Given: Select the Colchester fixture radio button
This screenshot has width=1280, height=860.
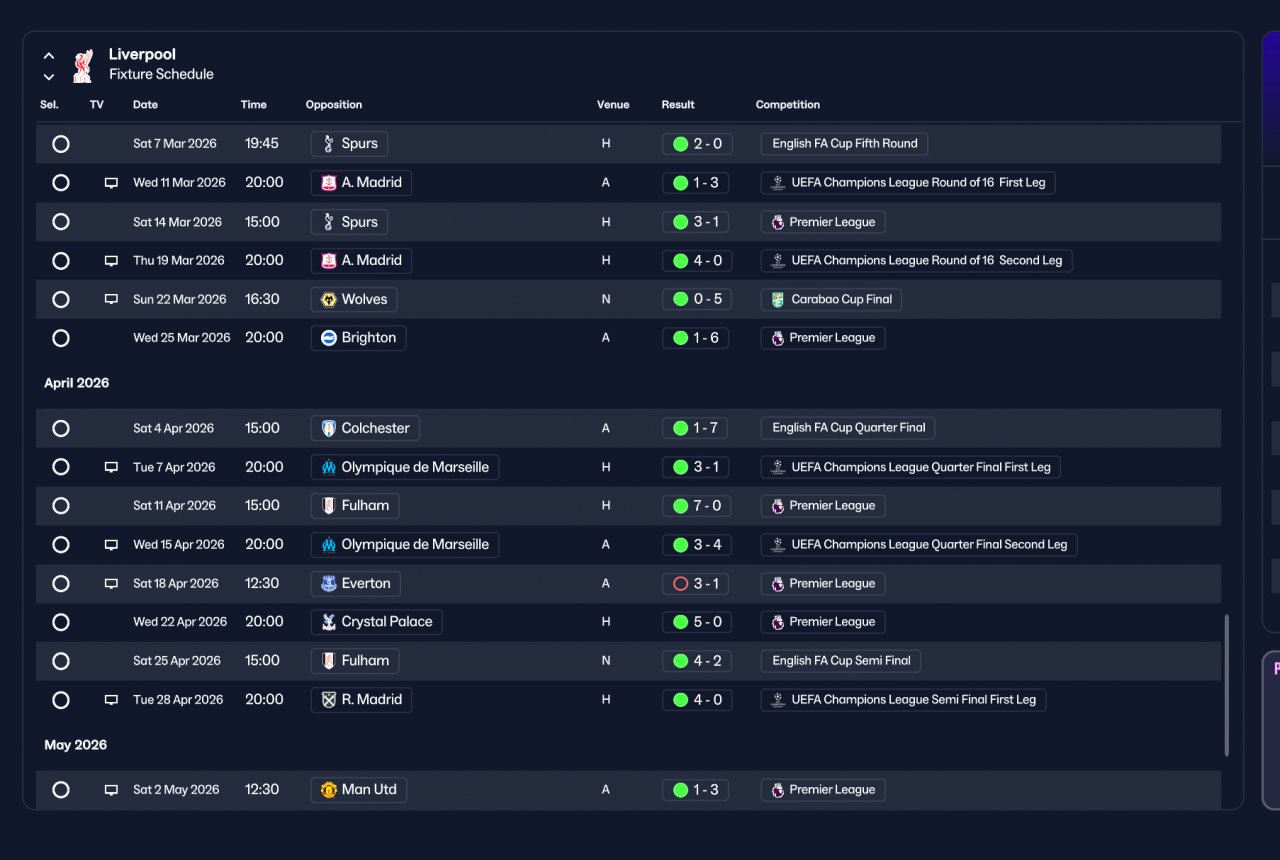Looking at the screenshot, I should tap(61, 428).
